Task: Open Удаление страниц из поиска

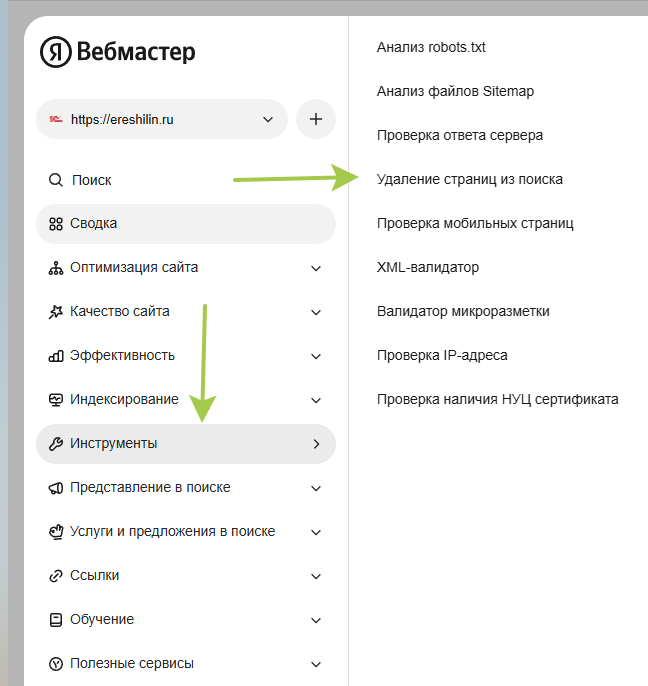Action: click(x=469, y=179)
